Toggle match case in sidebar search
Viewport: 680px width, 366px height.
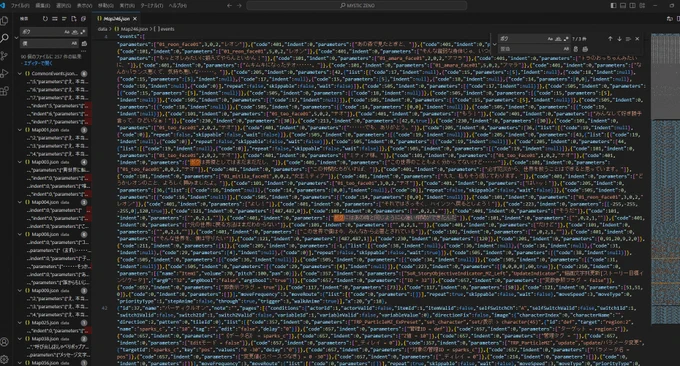tap(67, 32)
